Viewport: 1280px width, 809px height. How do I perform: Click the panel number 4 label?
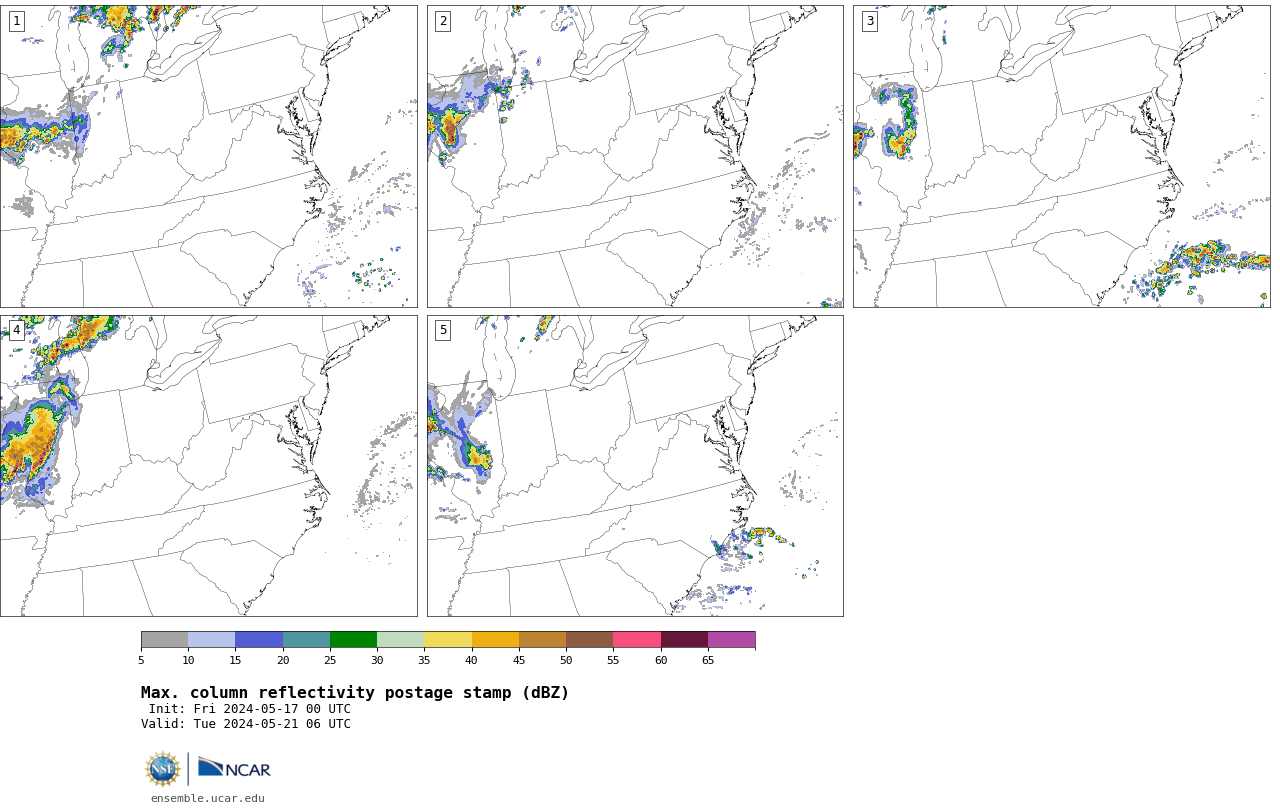coord(16,330)
